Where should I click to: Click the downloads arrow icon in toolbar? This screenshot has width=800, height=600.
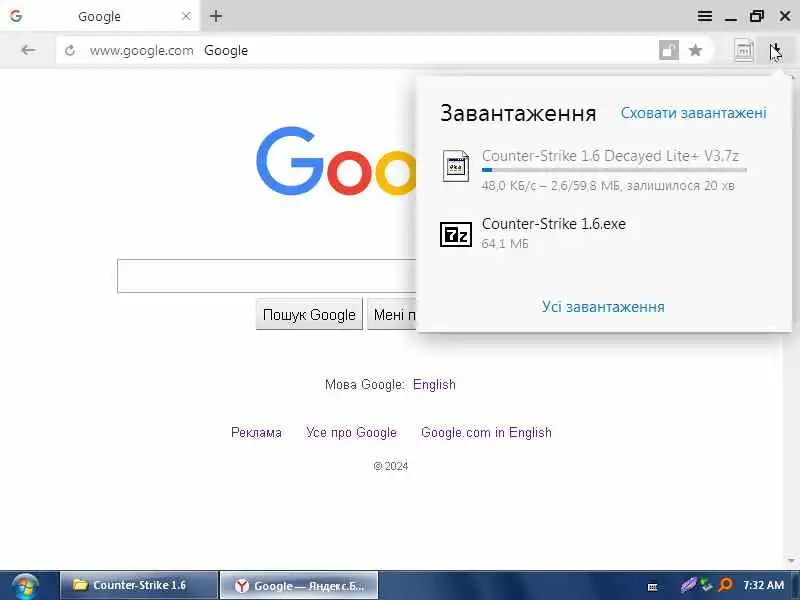coord(776,51)
